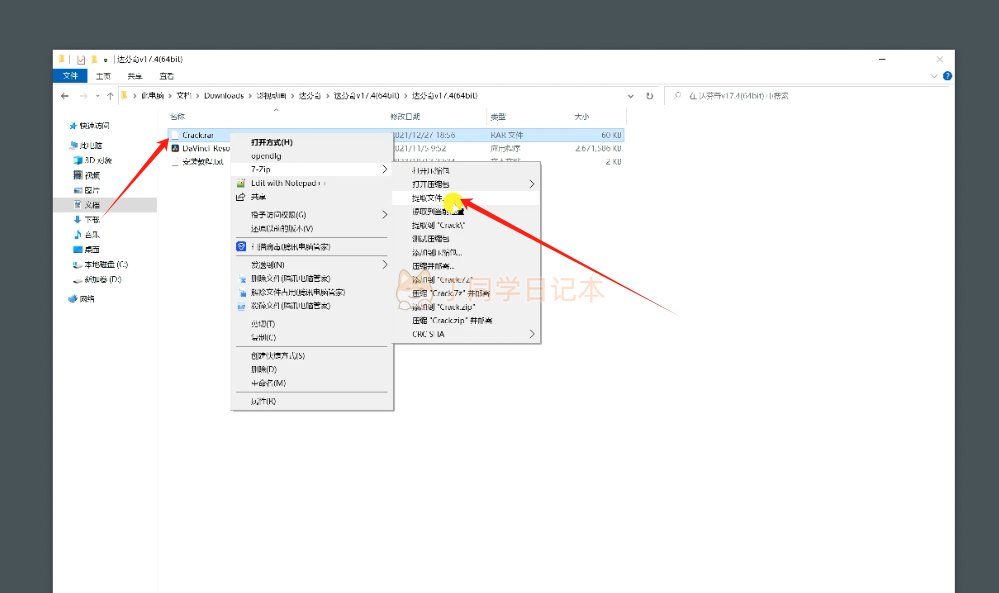Click the refresh button beside address bar
The width and height of the screenshot is (999, 593).
650,96
